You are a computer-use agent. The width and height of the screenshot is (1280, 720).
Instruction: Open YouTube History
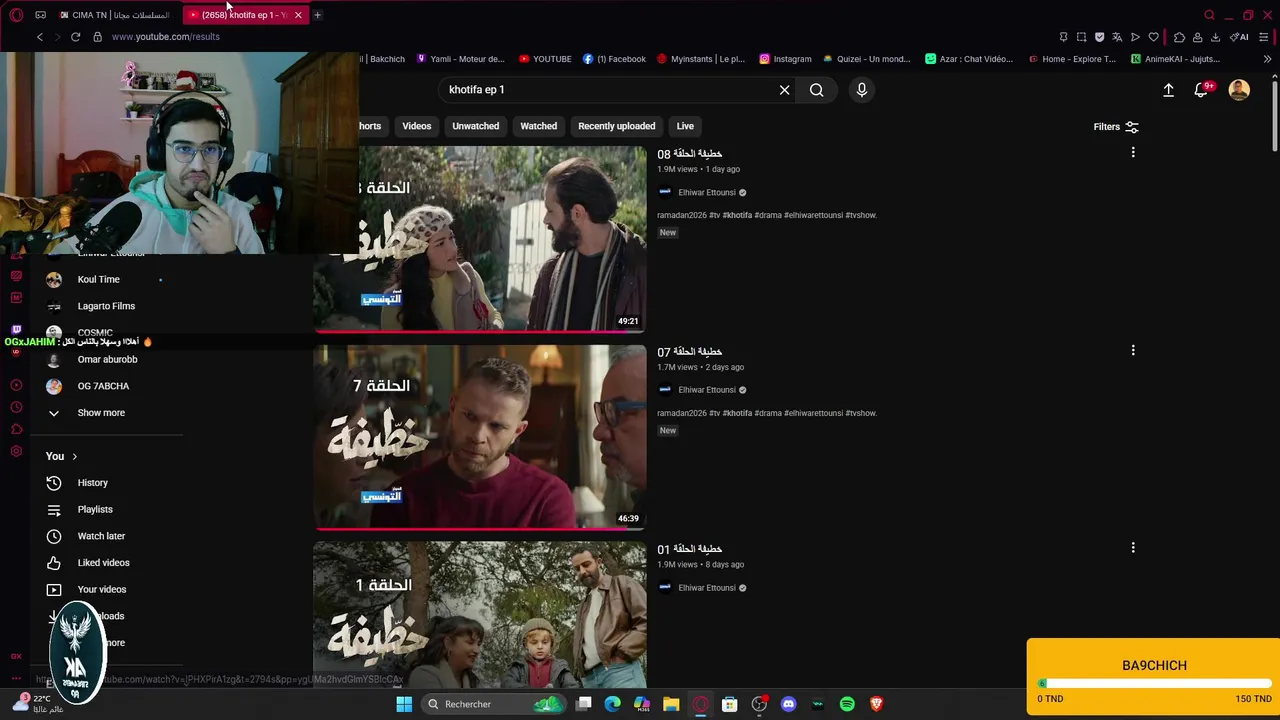(x=92, y=483)
